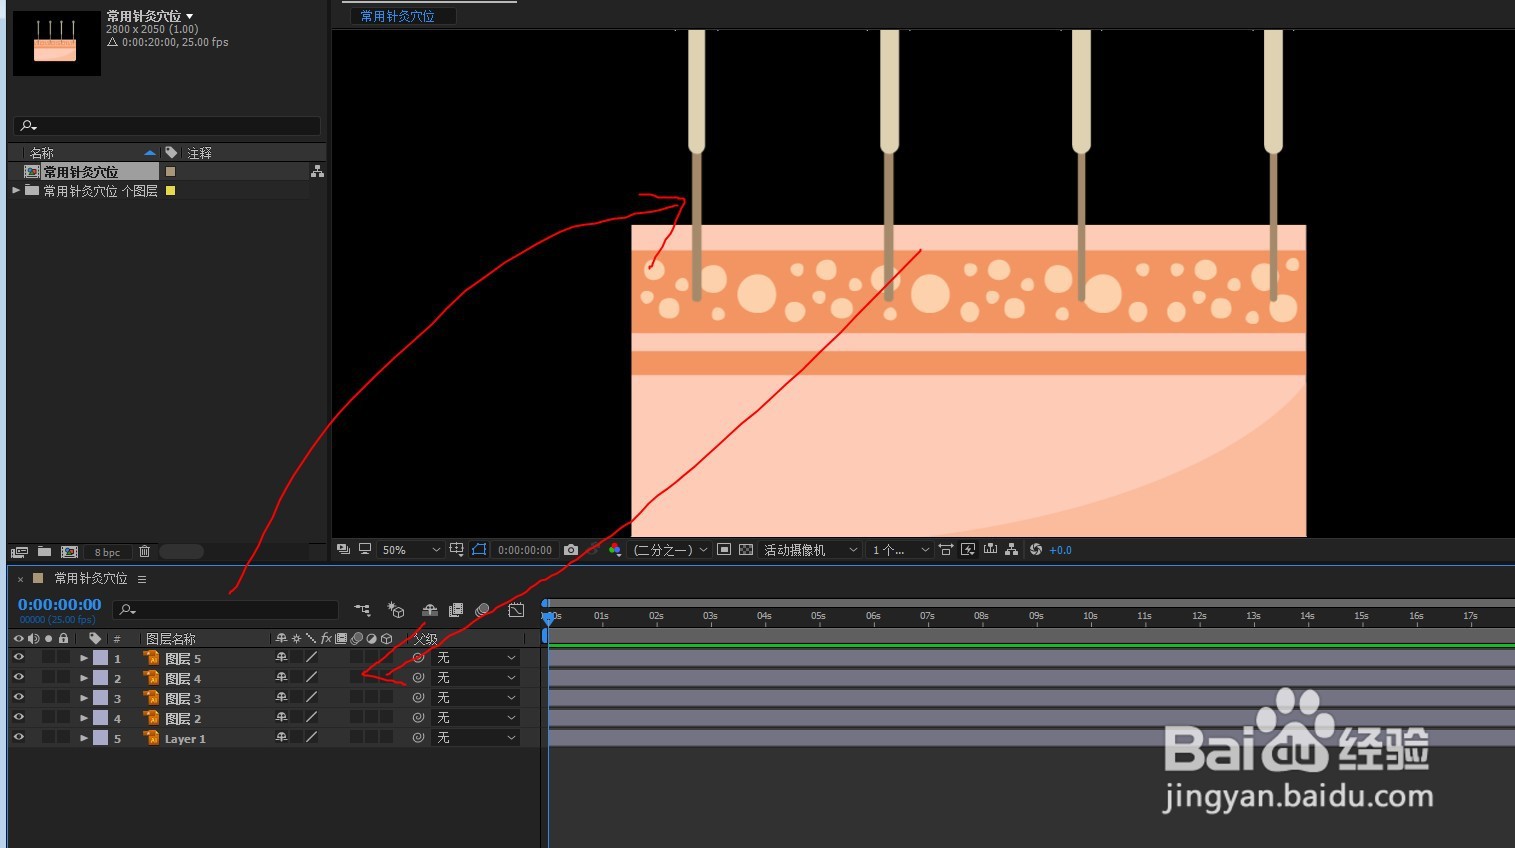Click the project panel search field
1515x848 pixels.
pyautogui.click(x=167, y=126)
